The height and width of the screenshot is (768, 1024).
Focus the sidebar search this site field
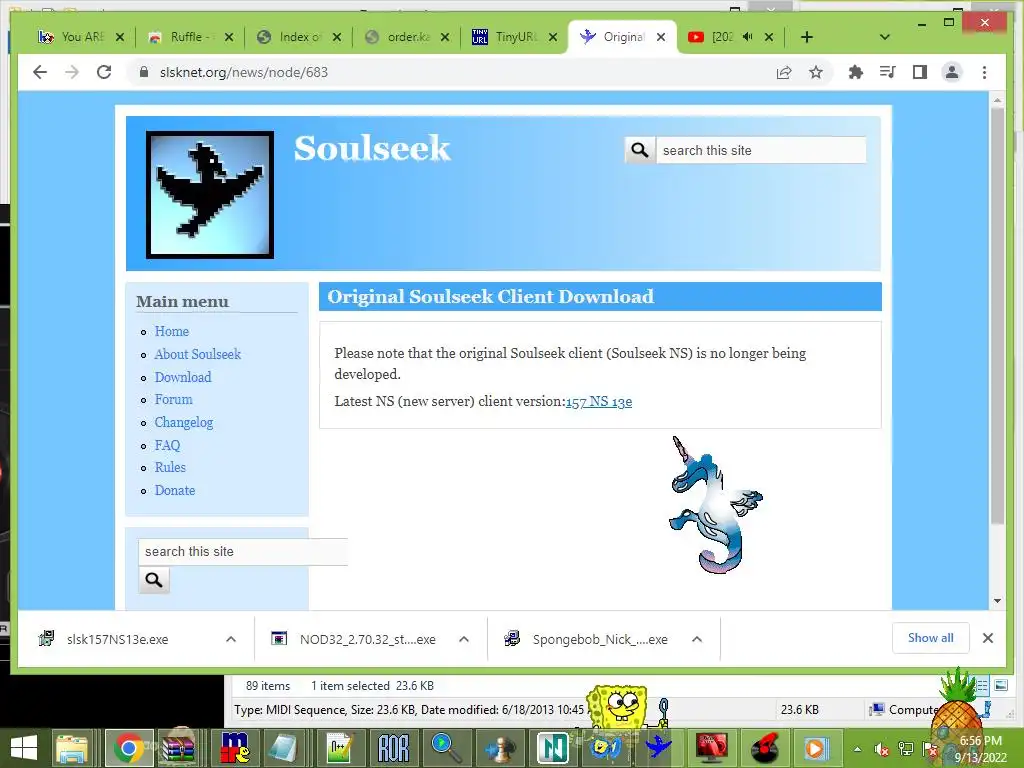[243, 551]
